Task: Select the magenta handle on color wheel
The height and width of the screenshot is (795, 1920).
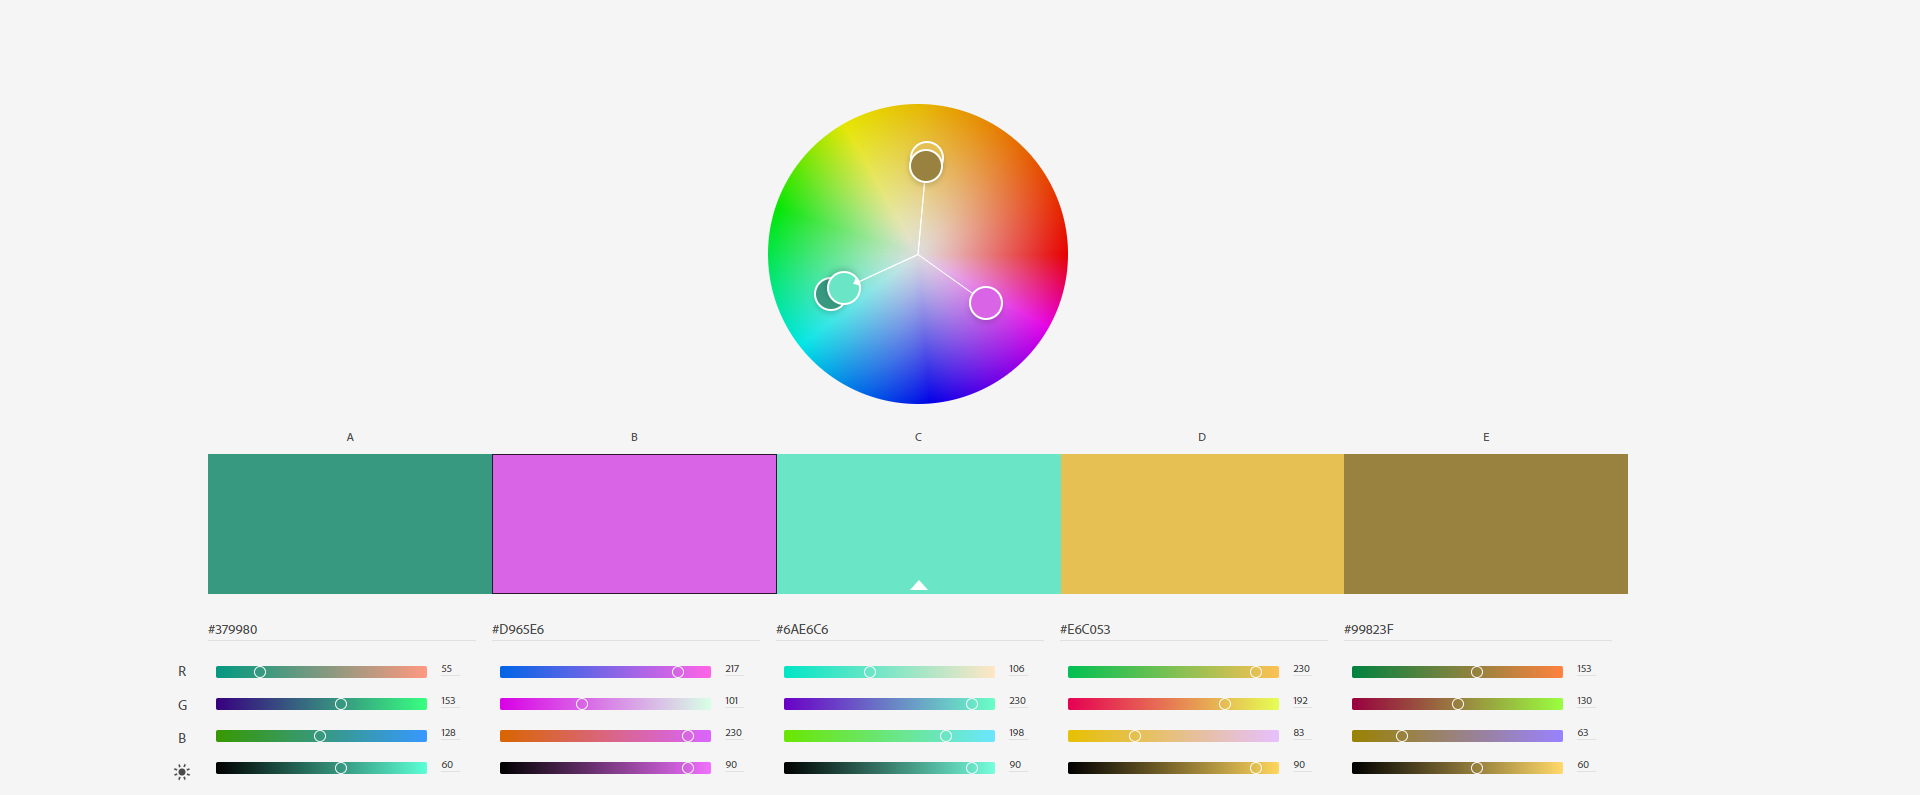Action: tap(986, 303)
